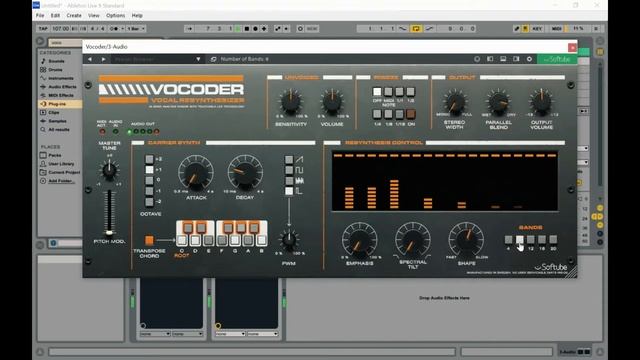Viewport: 640px width, 360px height.
Task: Open Packs in Places
Action: pos(55,155)
